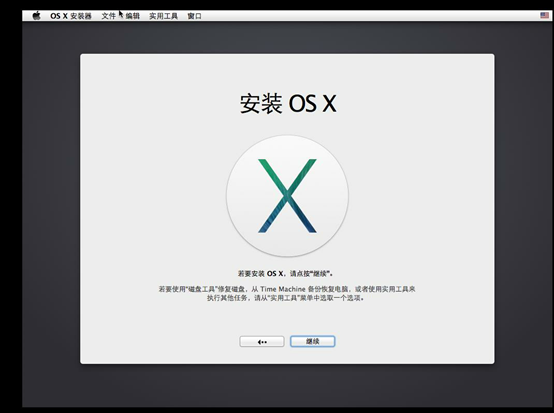Image resolution: width=554 pixels, height=413 pixels.
Task: Click the 继续 button
Action: point(313,341)
